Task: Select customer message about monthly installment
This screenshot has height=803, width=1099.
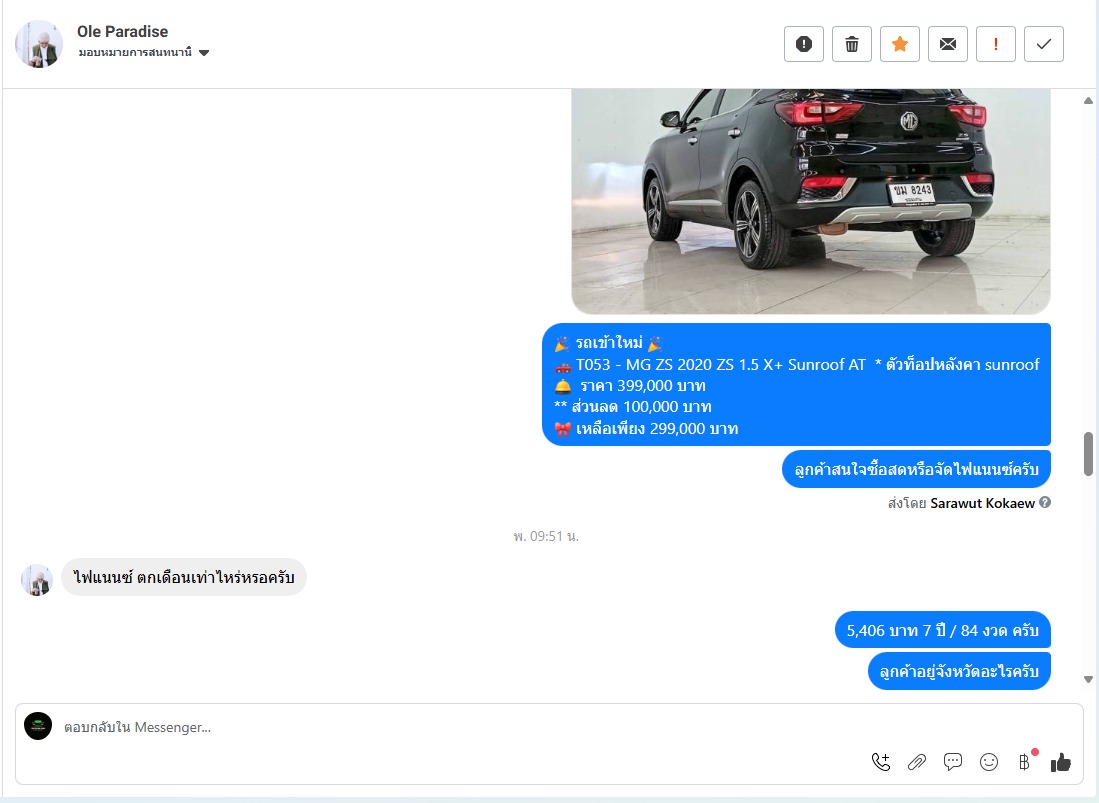Action: (x=184, y=577)
